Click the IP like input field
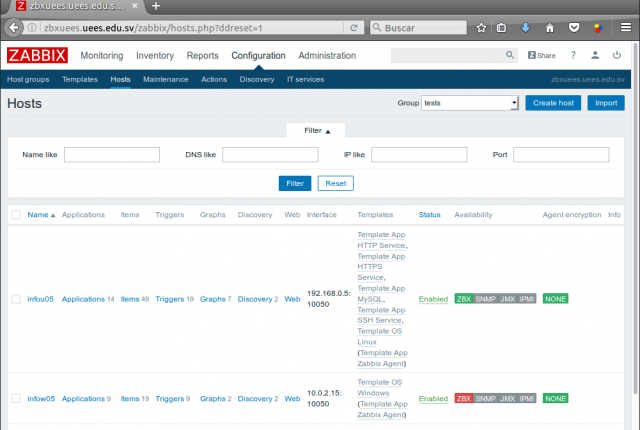Image resolution: width=640 pixels, height=430 pixels. (x=419, y=155)
